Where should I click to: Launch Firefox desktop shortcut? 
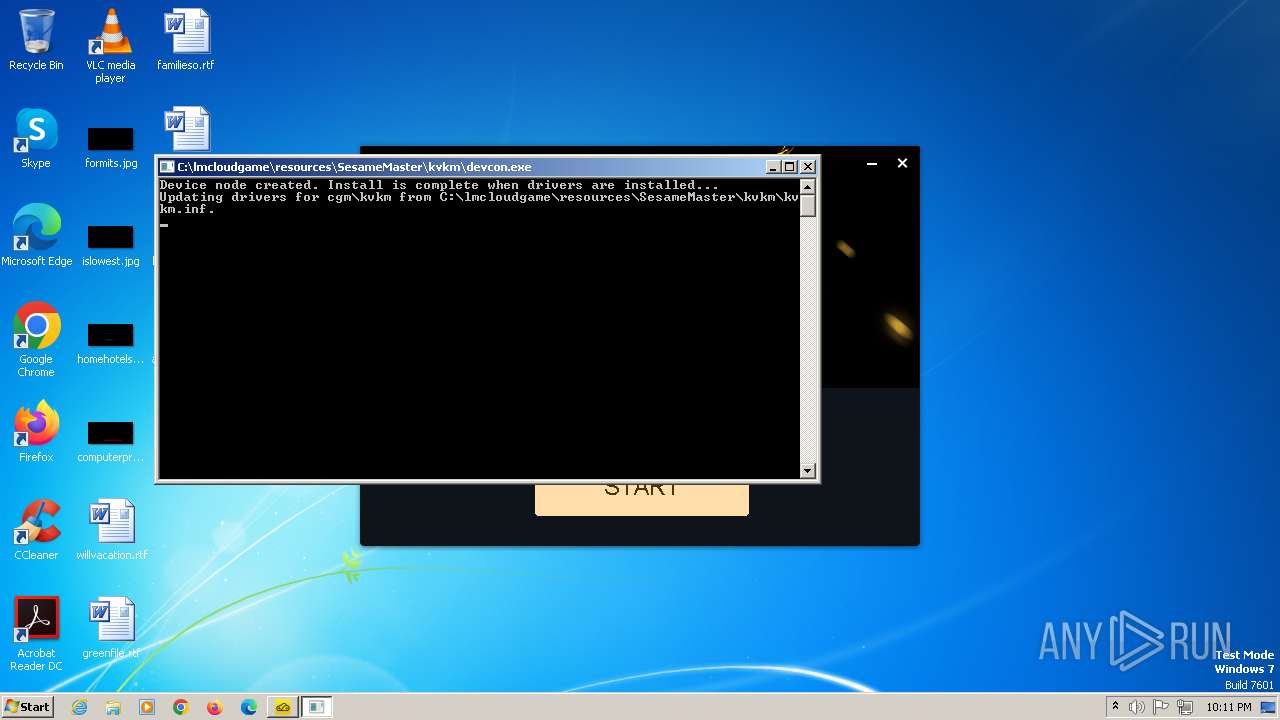click(x=36, y=432)
